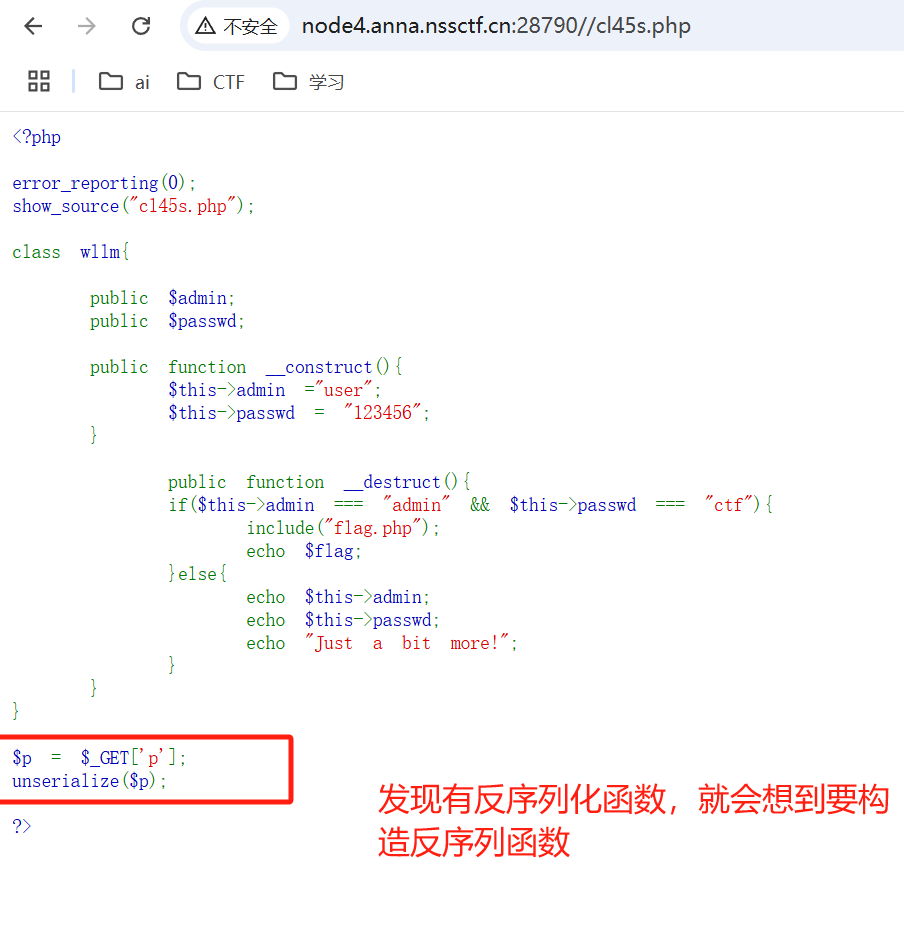
Task: Click the include("flag.php") line
Action: click(343, 528)
